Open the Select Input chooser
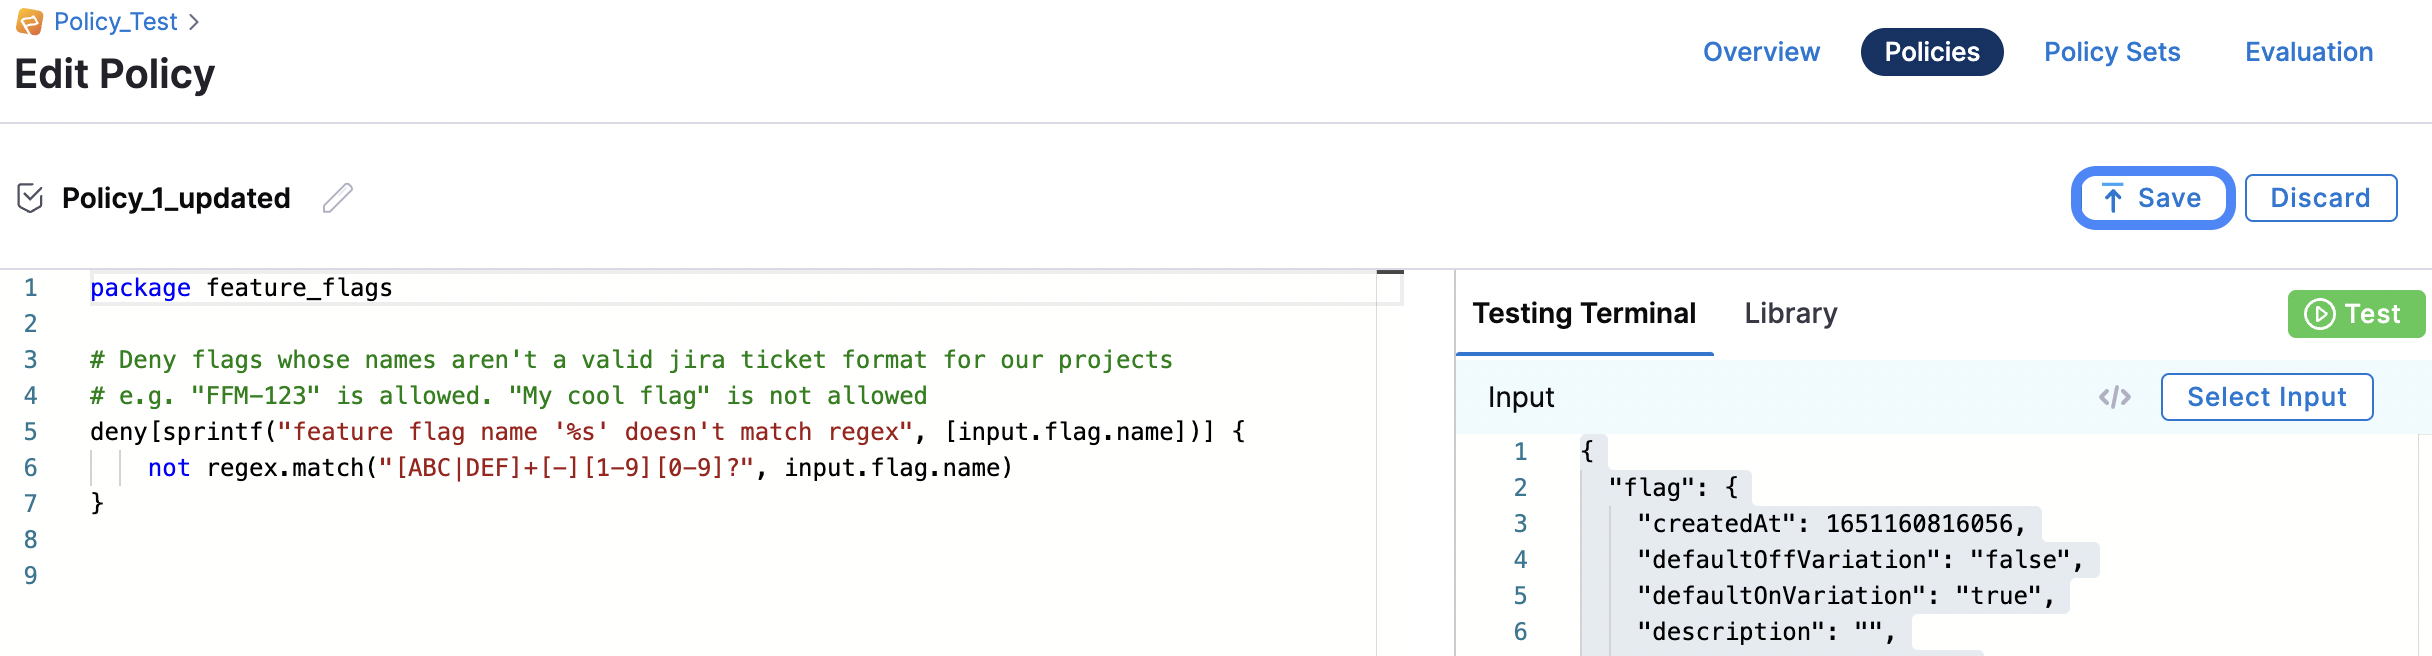This screenshot has width=2432, height=656. 2266,397
